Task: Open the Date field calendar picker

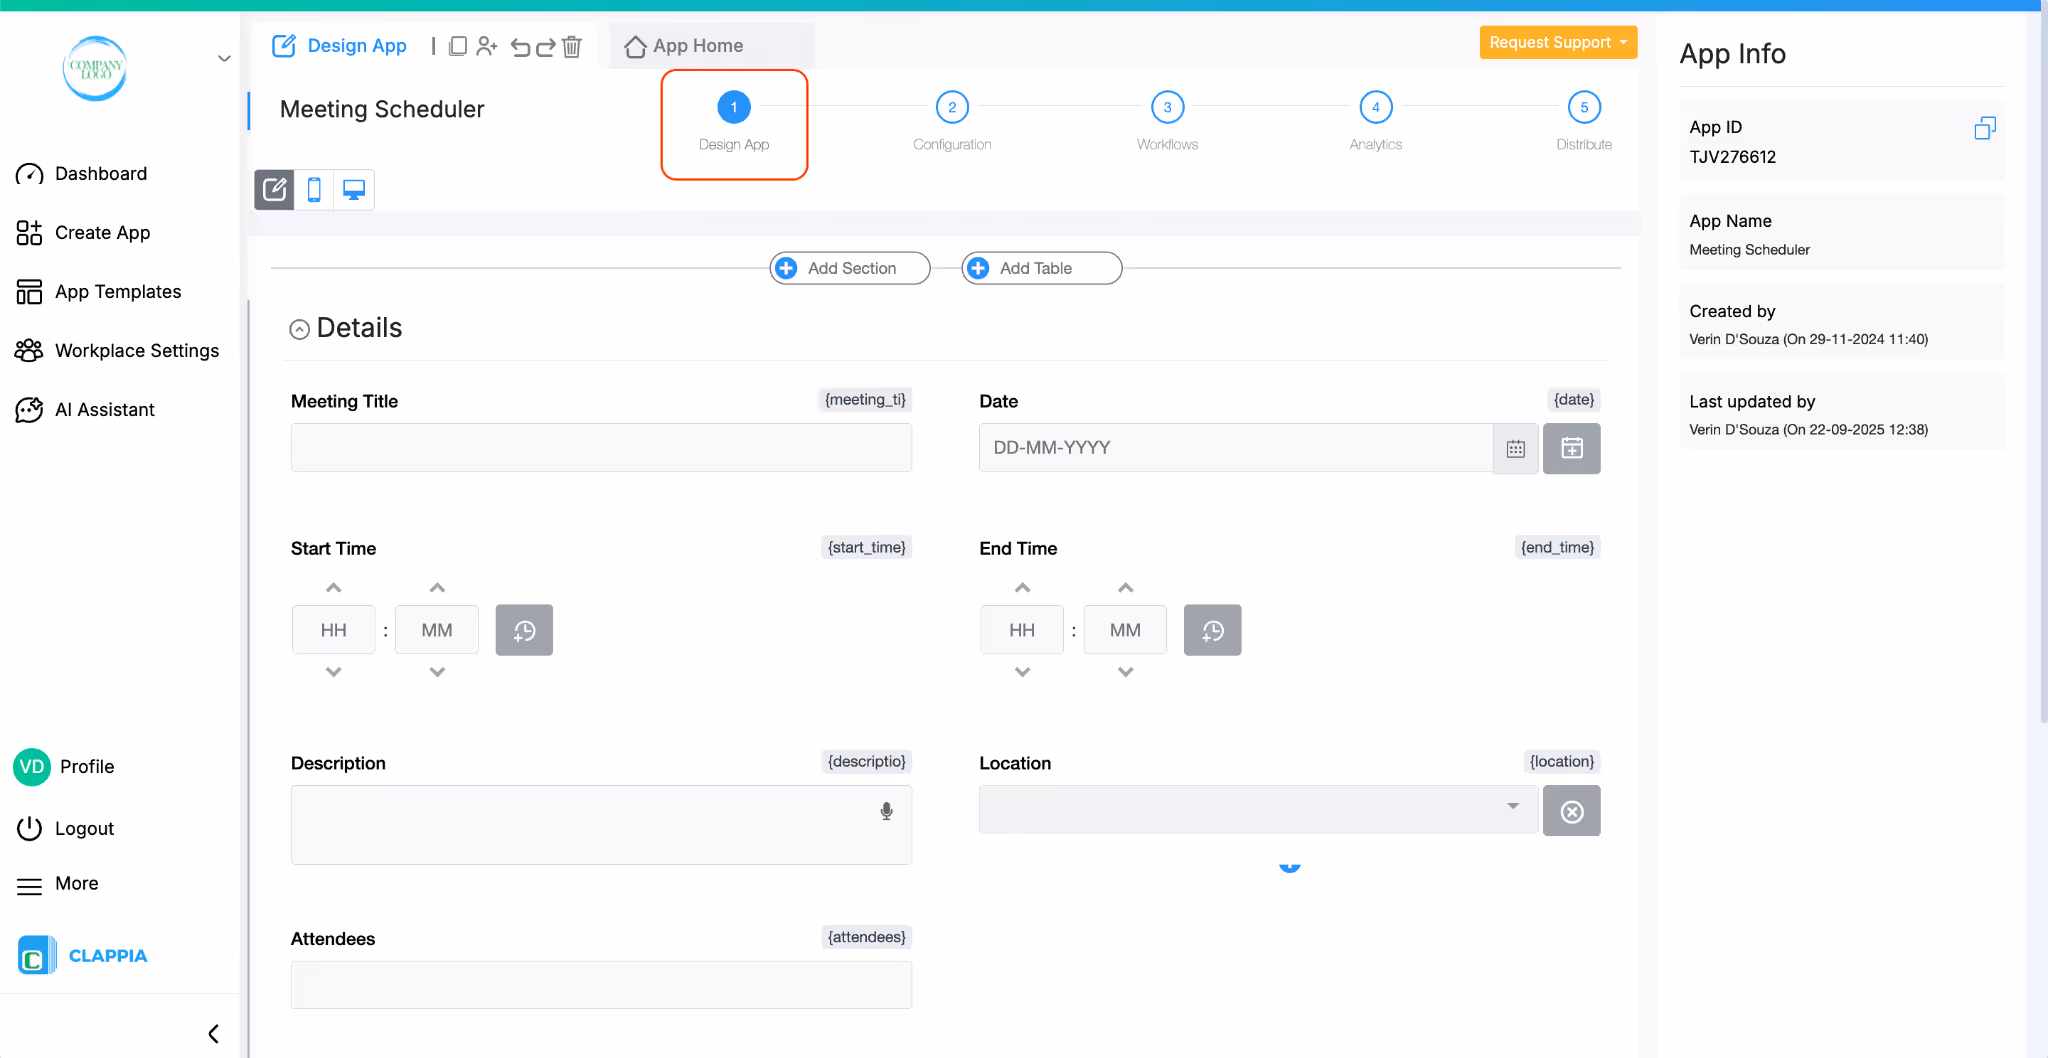Action: click(1516, 448)
